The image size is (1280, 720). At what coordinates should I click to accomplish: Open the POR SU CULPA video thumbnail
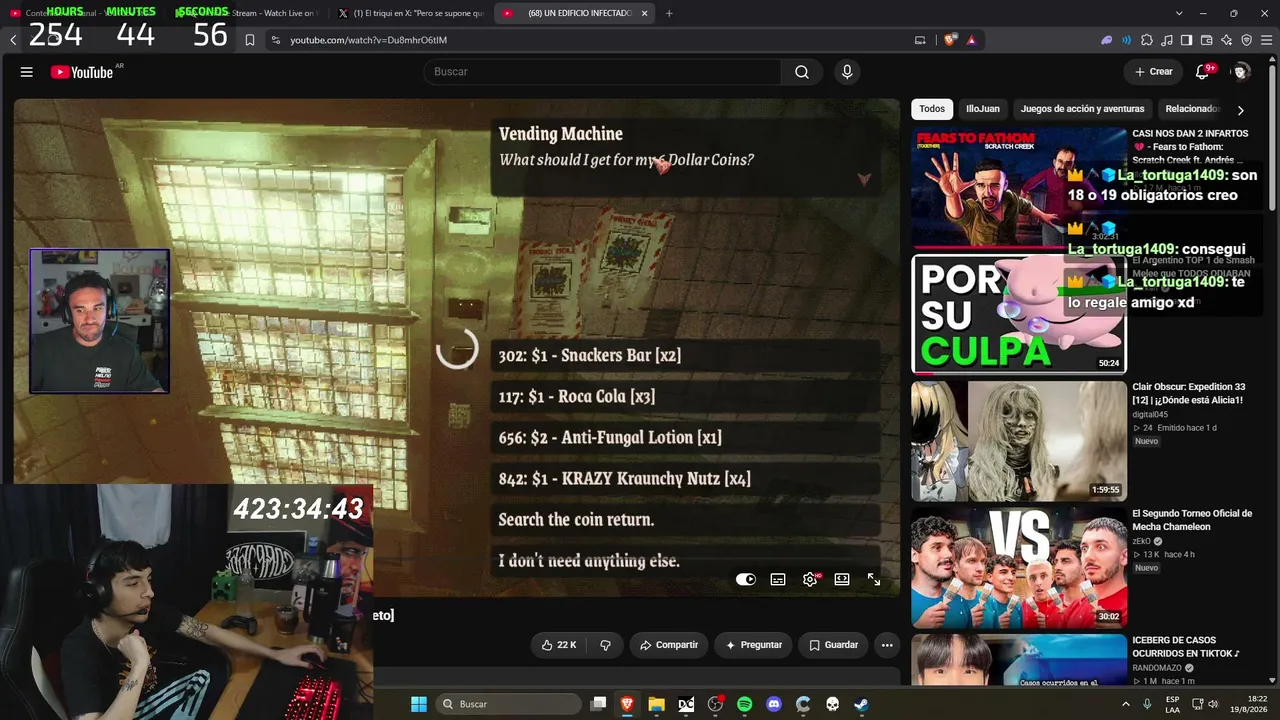pos(1019,314)
